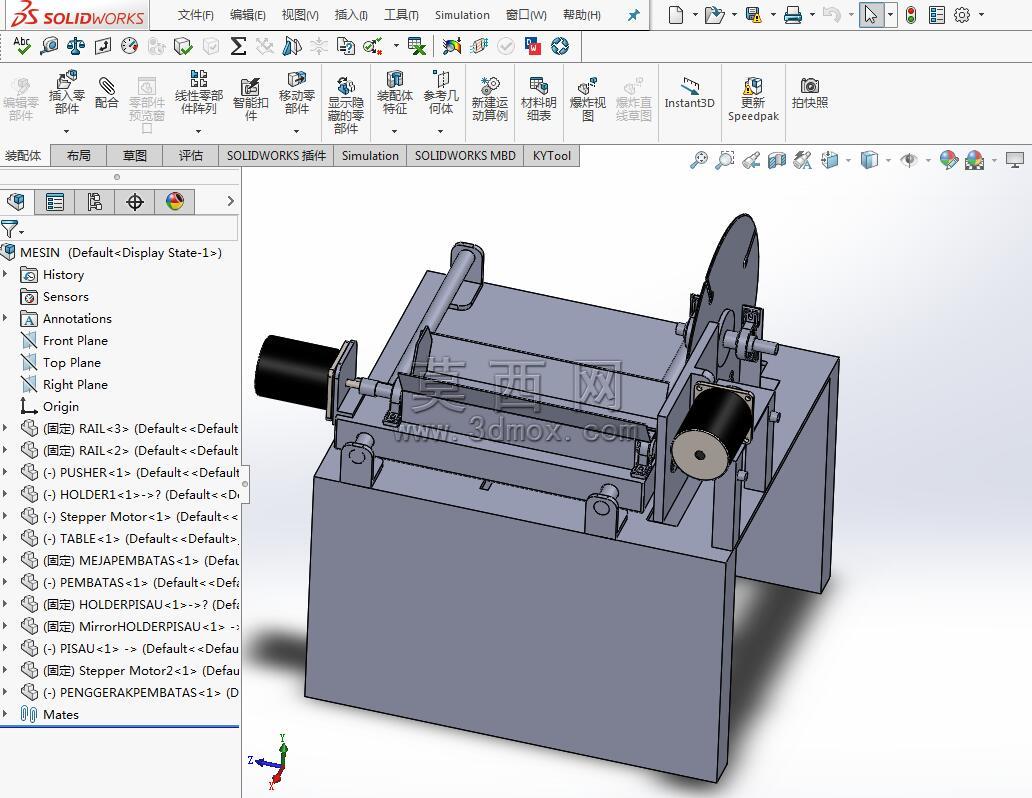Open the Exploded View tool
Viewport: 1032px width, 798px height.
587,99
